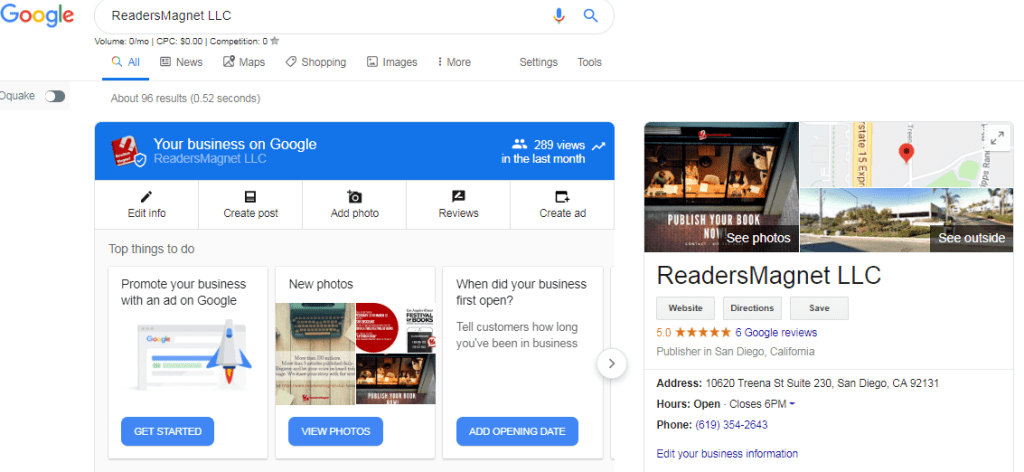1024x472 pixels.
Task: Click the VIEW PHOTOS button
Action: point(336,432)
